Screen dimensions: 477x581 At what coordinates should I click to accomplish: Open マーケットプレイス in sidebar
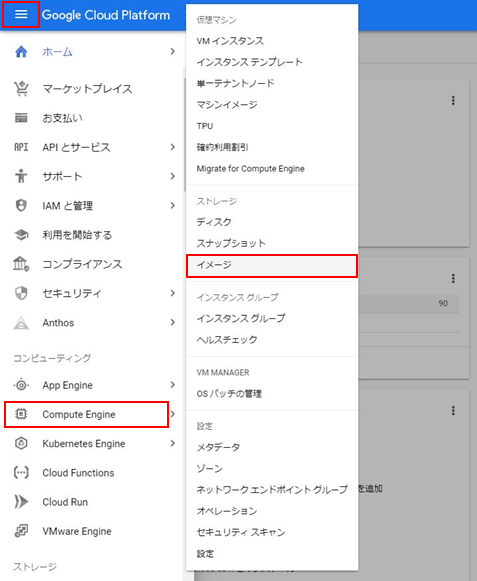[87, 89]
